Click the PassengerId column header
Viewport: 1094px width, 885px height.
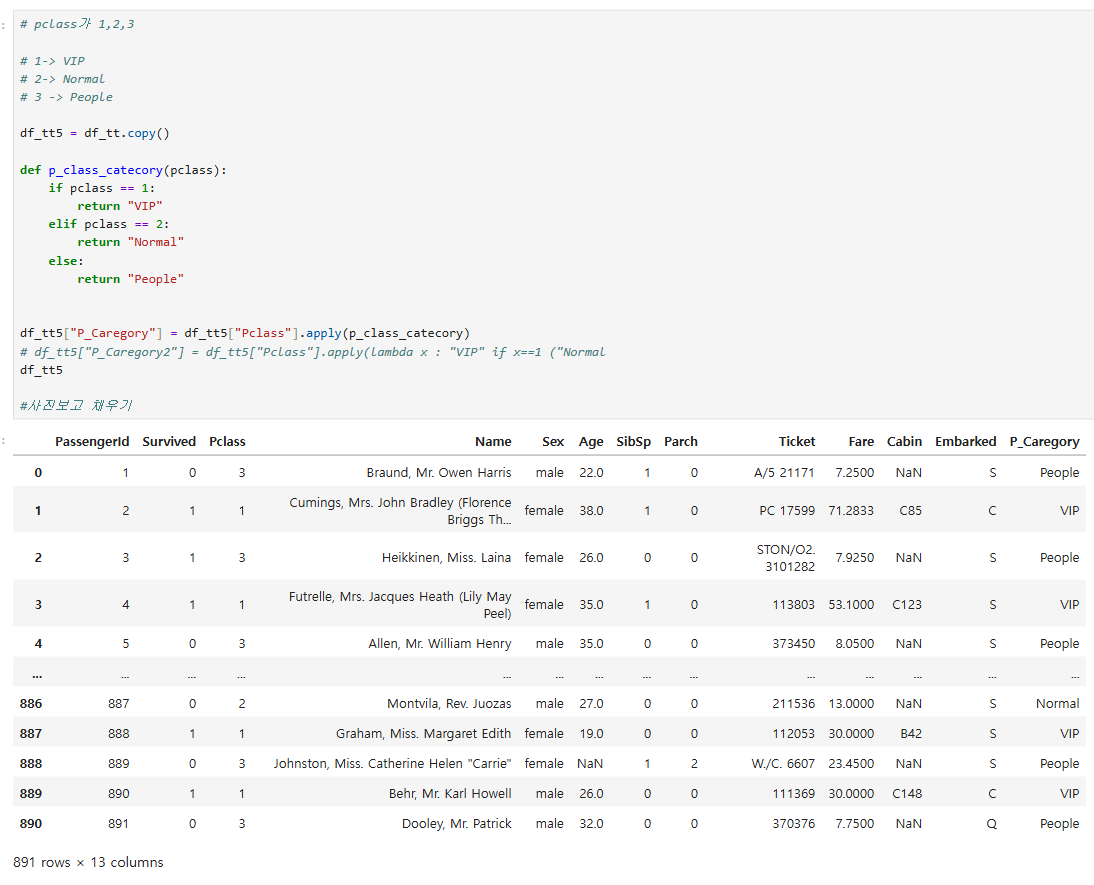pyautogui.click(x=92, y=441)
